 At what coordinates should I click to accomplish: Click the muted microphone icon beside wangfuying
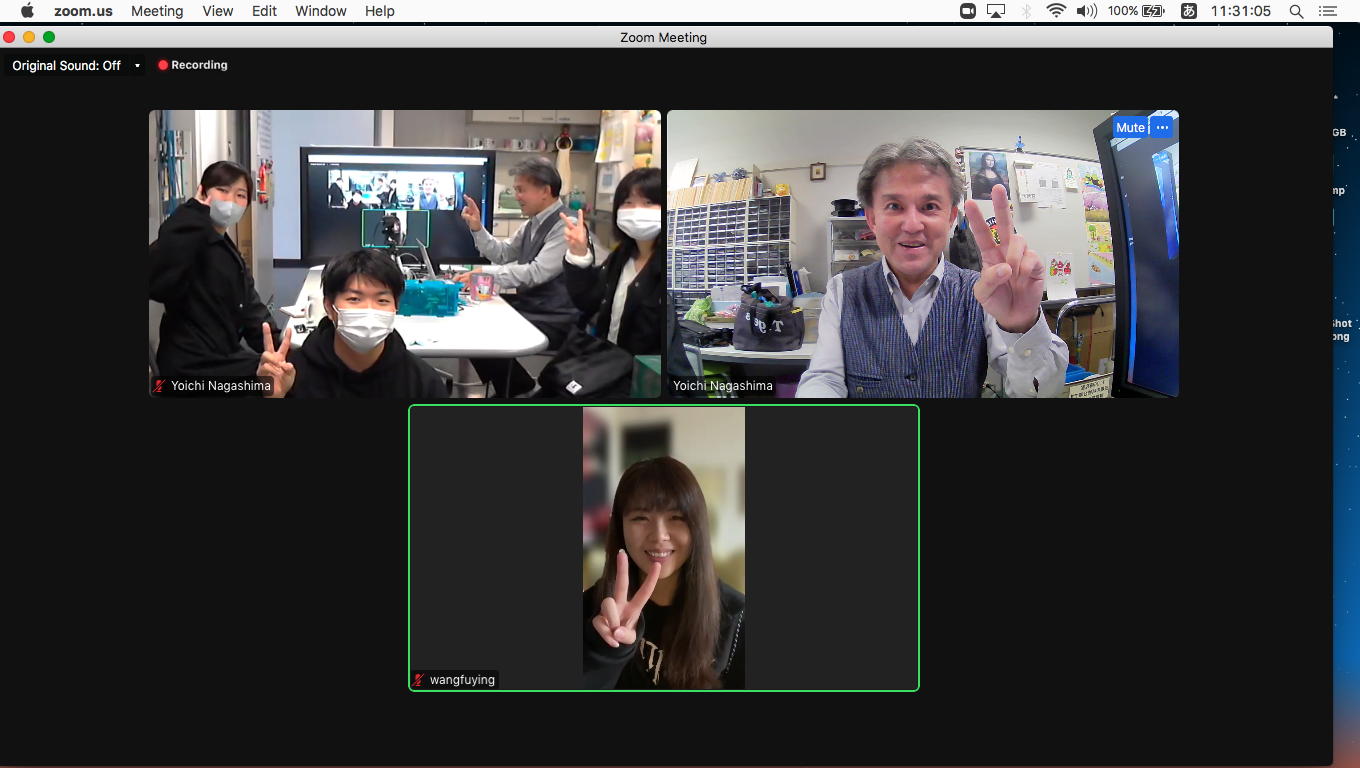(419, 680)
